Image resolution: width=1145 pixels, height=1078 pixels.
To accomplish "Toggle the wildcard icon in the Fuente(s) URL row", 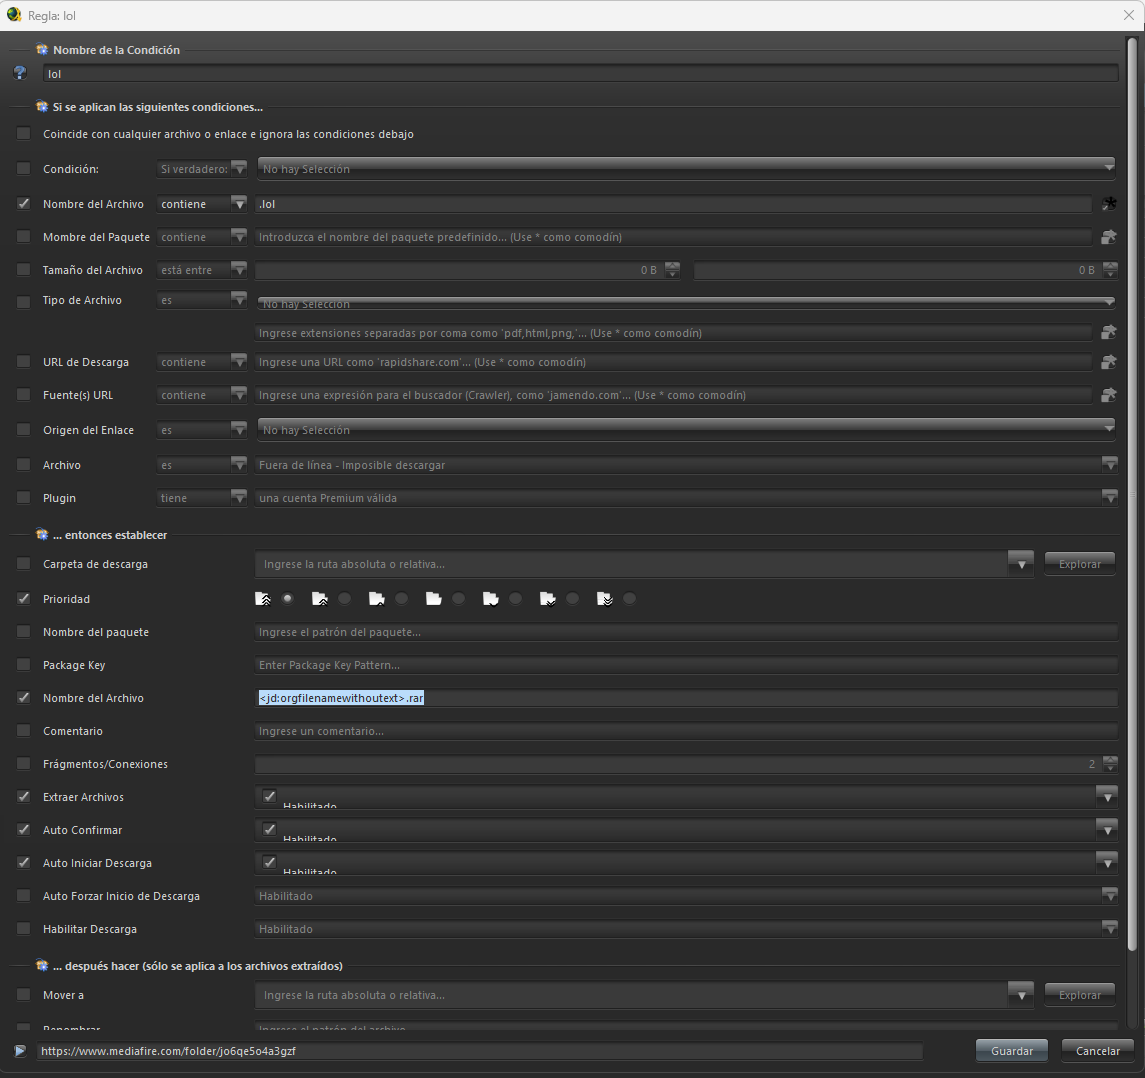I will [1109, 395].
